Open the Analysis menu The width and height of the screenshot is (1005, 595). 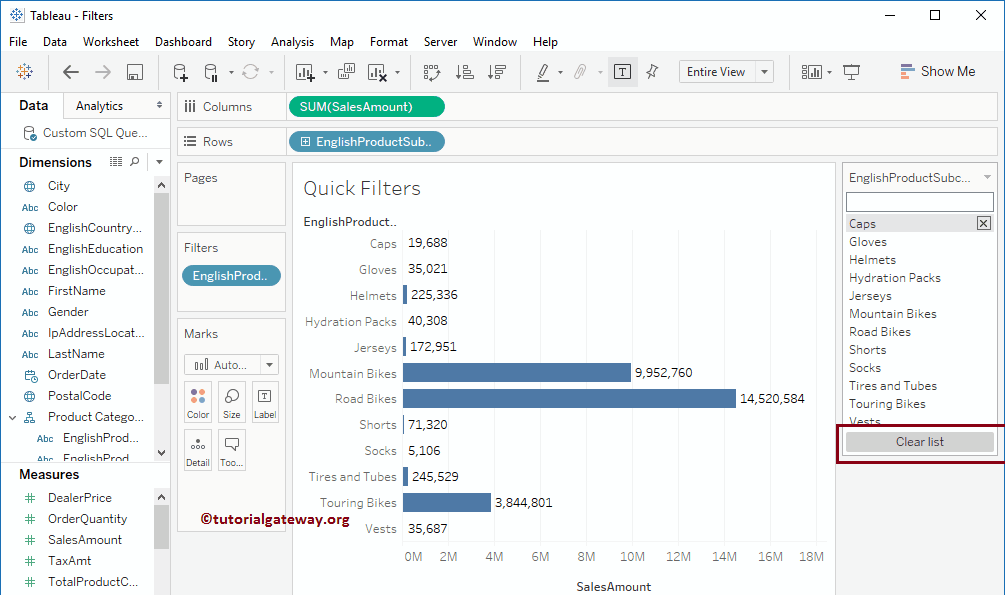pyautogui.click(x=292, y=42)
